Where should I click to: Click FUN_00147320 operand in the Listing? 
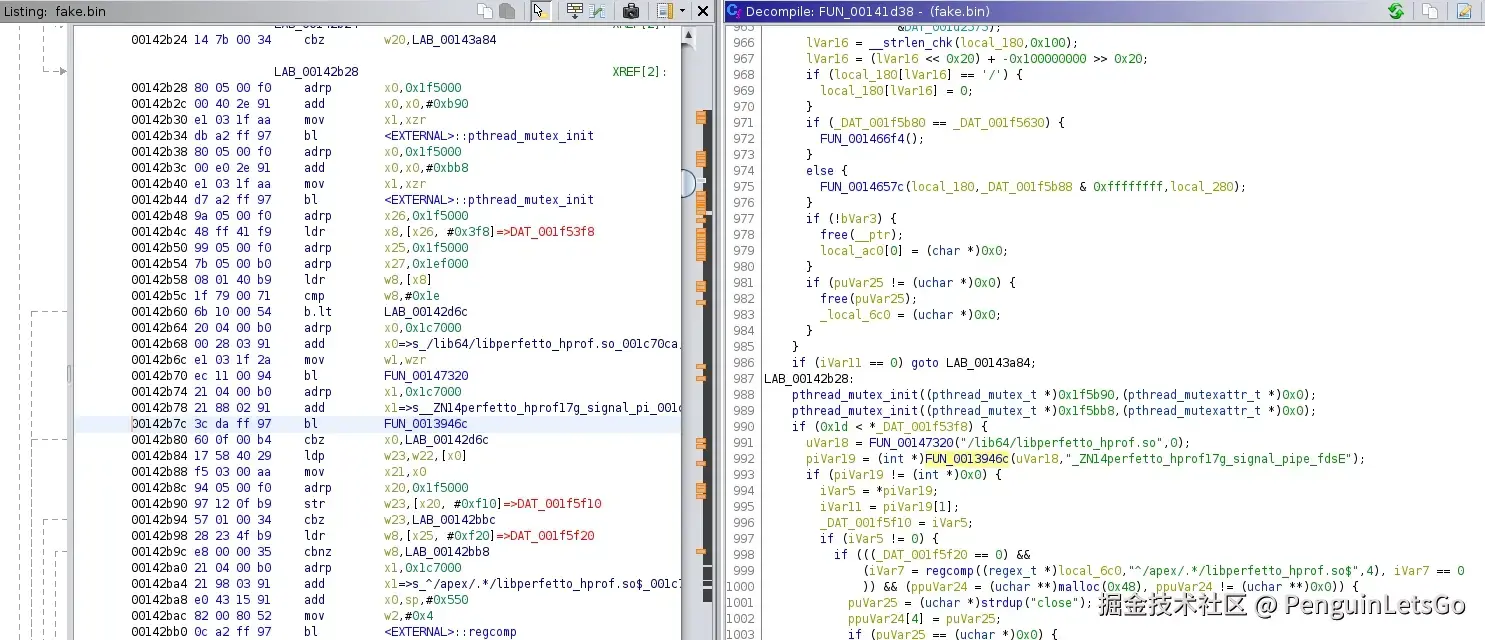(426, 376)
